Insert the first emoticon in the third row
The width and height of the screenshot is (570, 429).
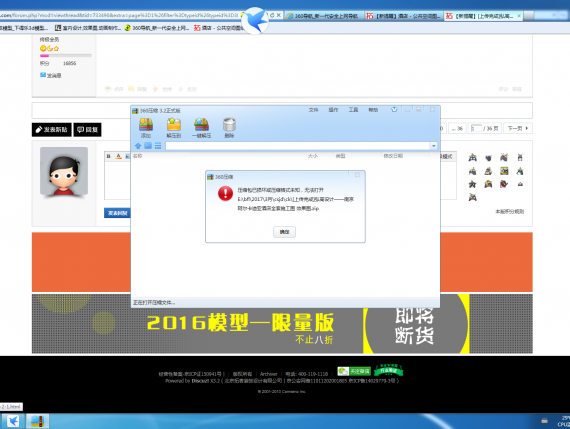click(x=473, y=184)
